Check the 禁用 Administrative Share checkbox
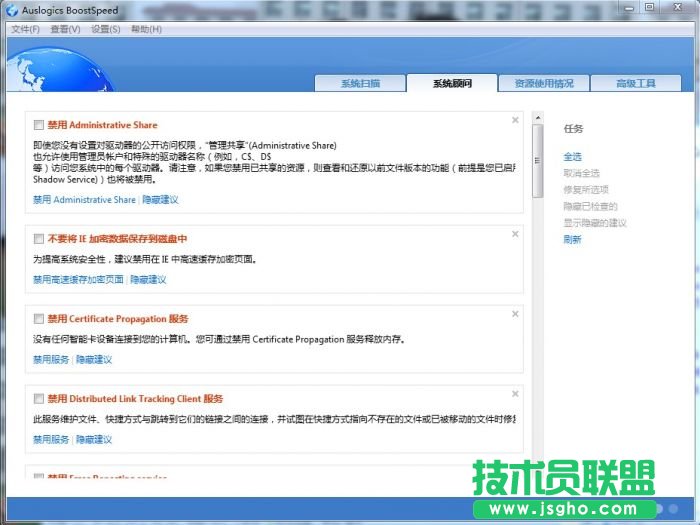Screen dimensions: 700x525 point(39,125)
